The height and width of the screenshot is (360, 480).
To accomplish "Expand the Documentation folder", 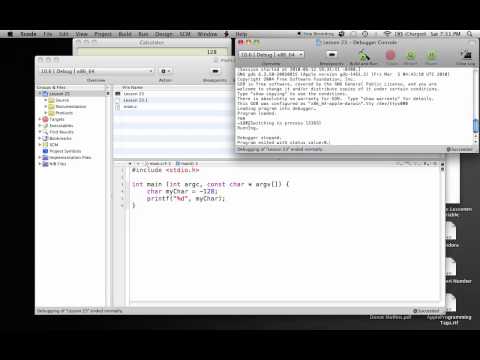I will pos(46,106).
